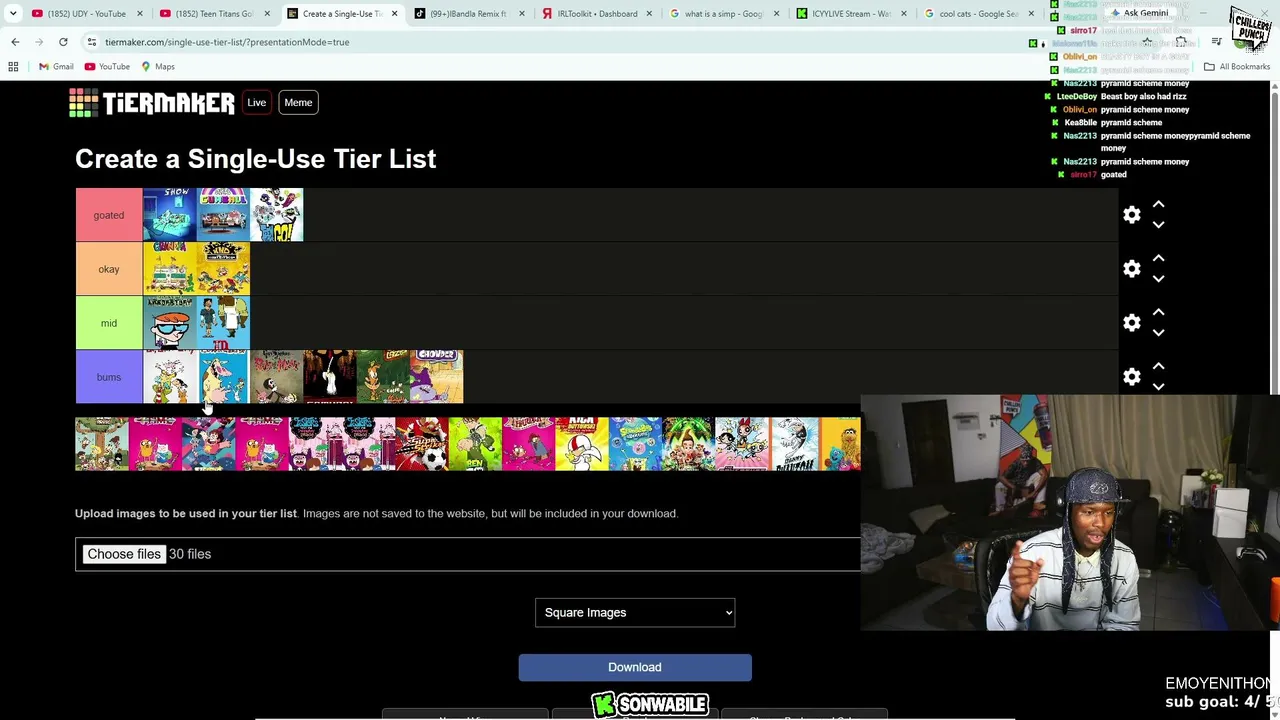
Task: Select the Gumball image in goated tier
Action: (x=223, y=215)
